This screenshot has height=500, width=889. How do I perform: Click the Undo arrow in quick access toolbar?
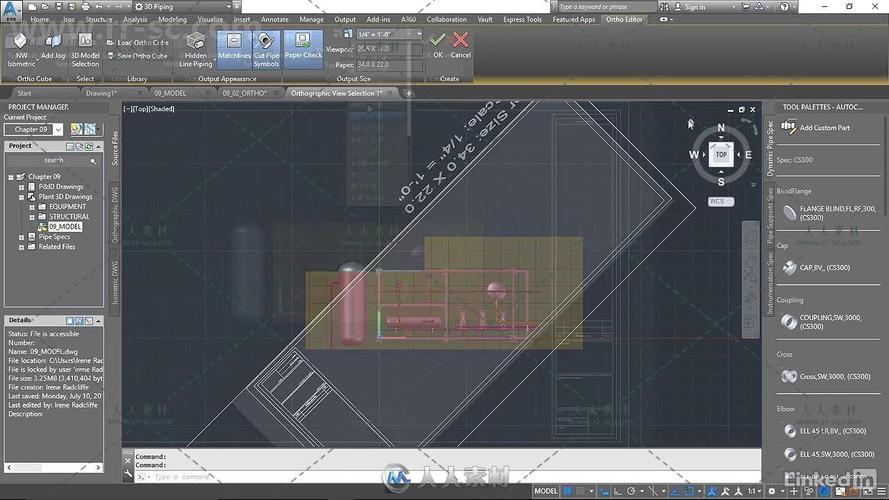(99, 7)
